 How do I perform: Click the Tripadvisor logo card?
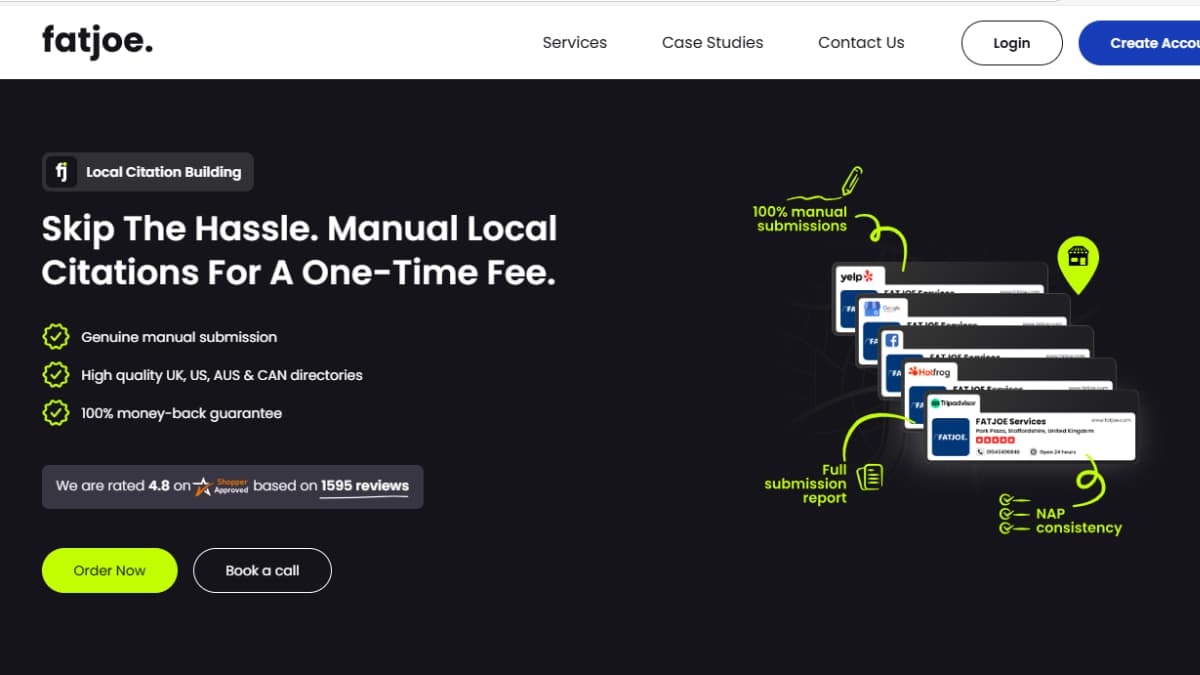(953, 403)
